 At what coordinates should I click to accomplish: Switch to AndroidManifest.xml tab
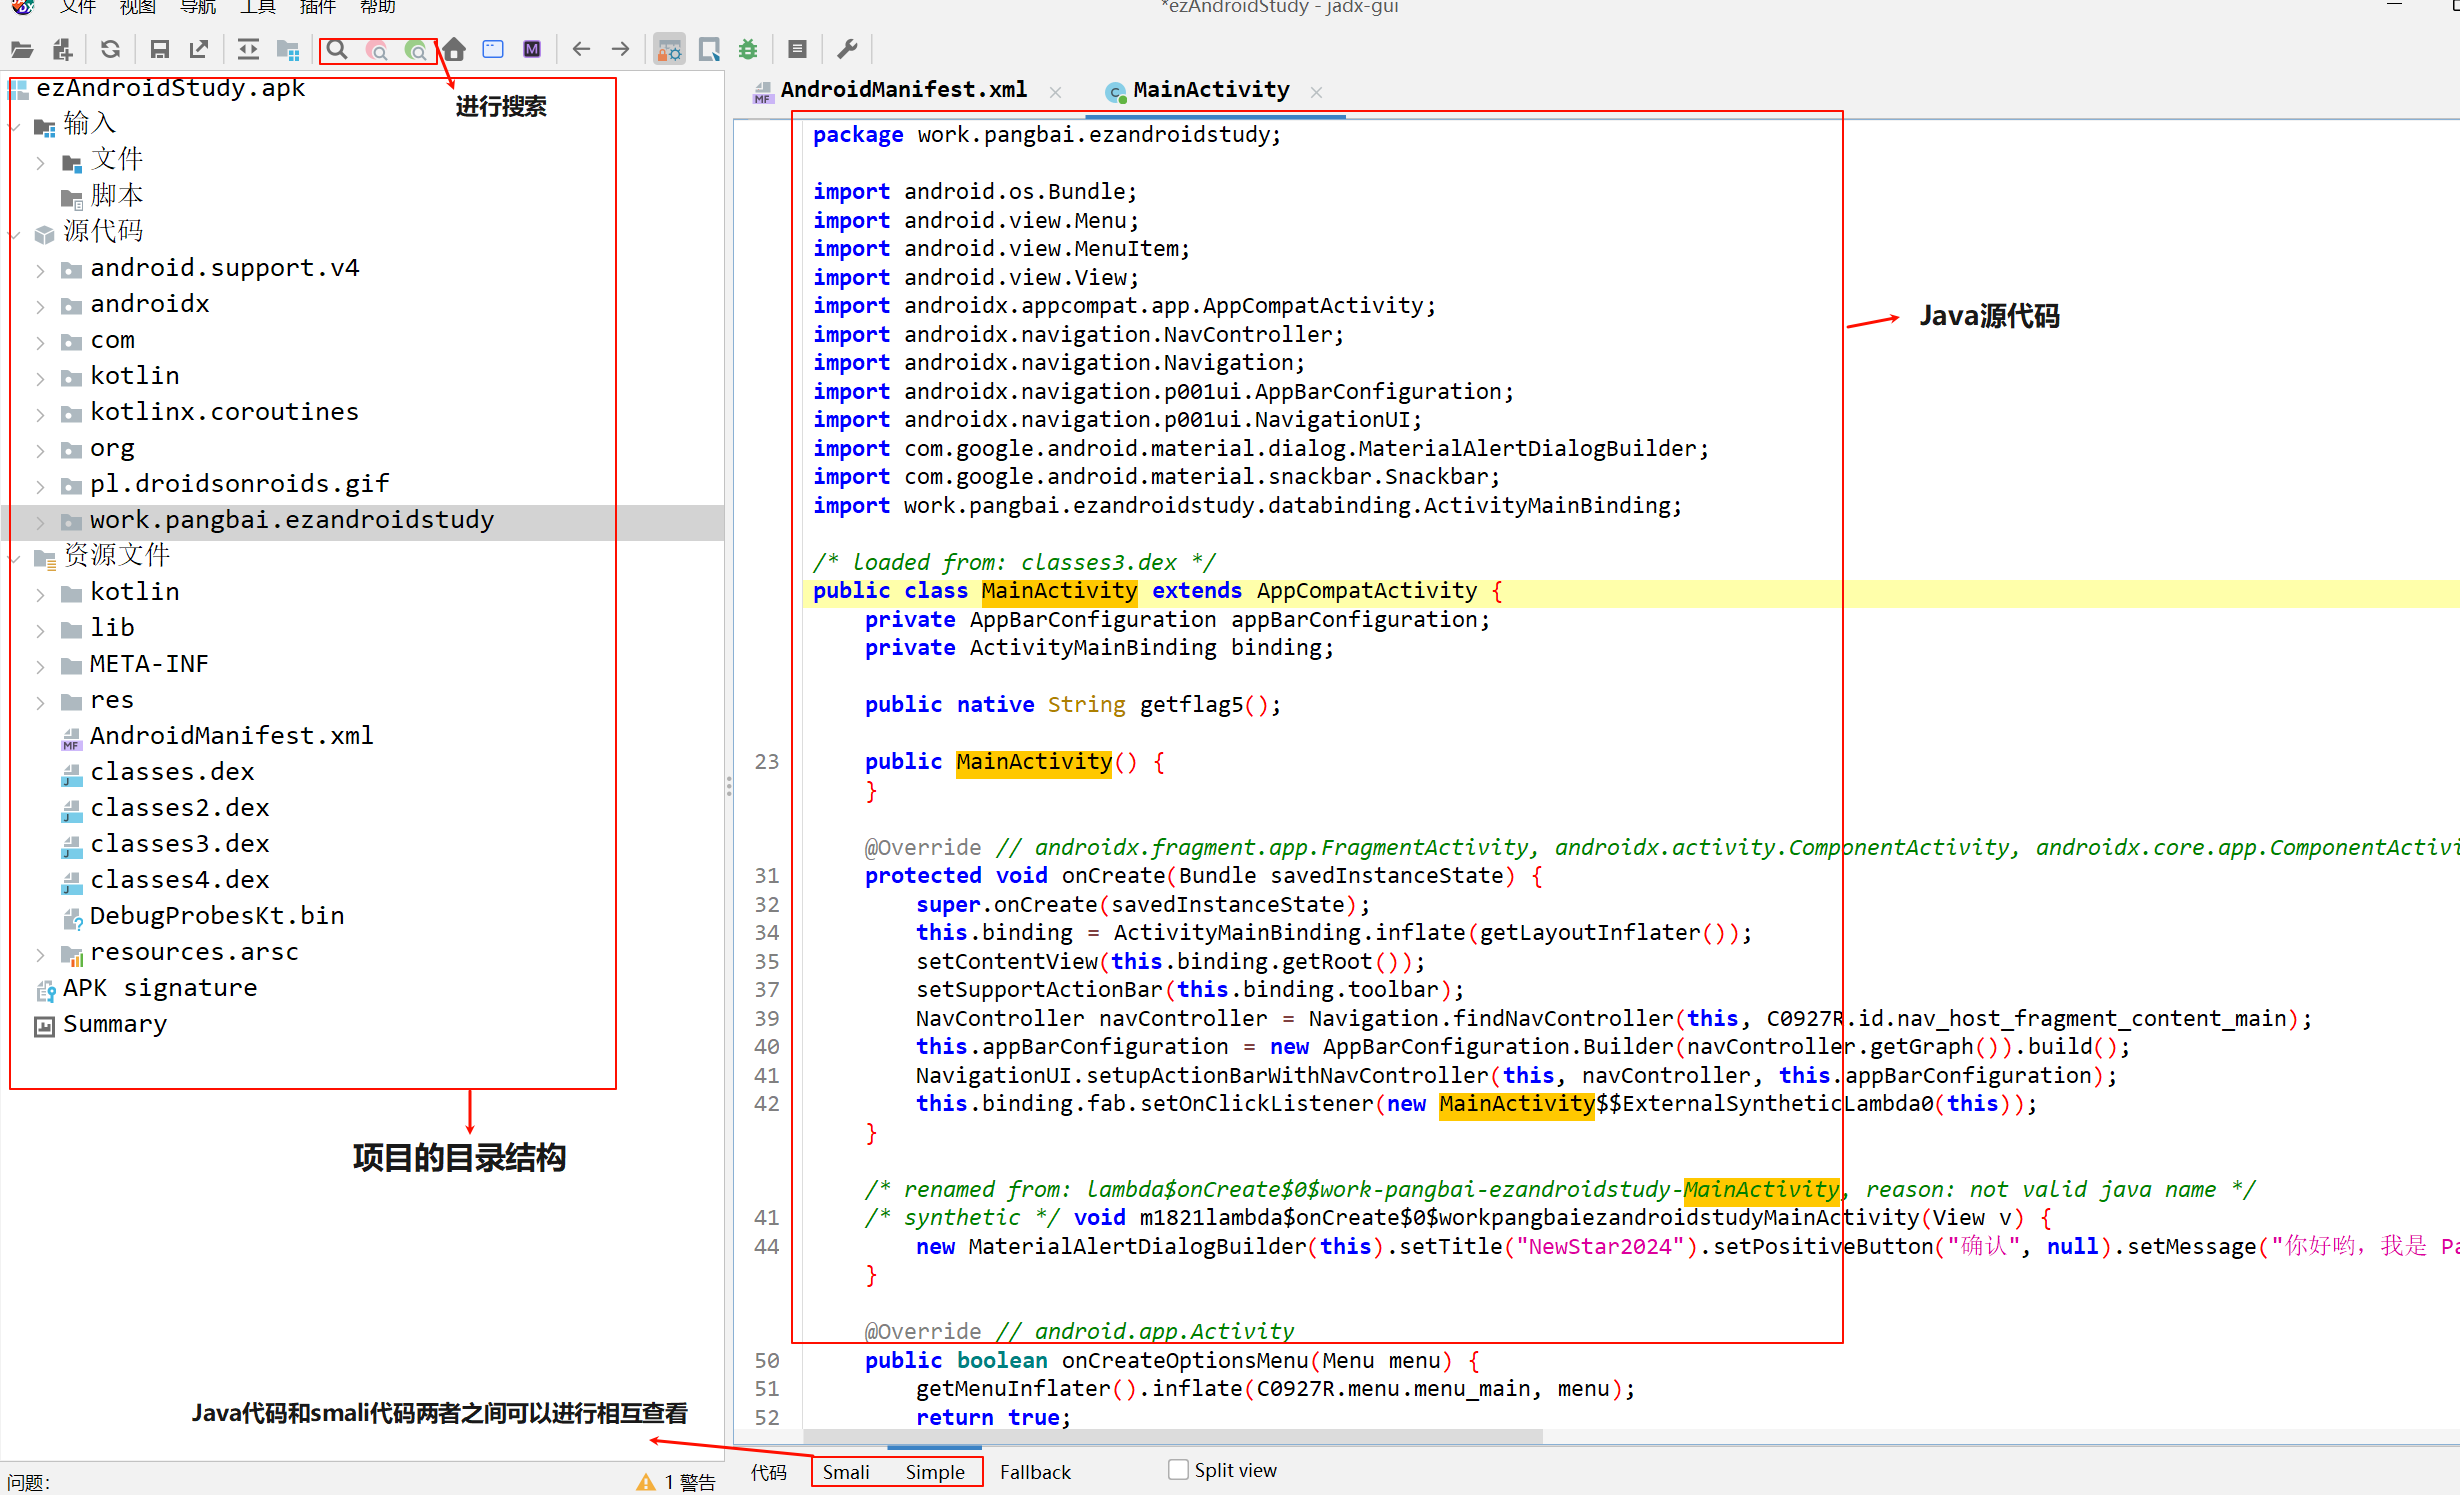tap(903, 90)
